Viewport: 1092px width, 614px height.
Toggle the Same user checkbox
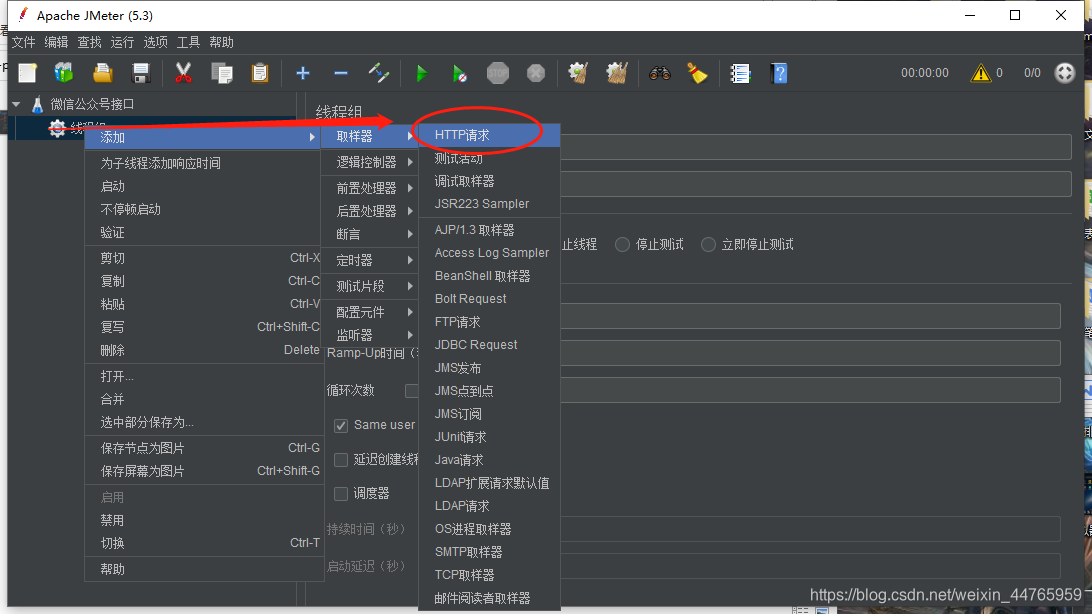click(x=341, y=425)
